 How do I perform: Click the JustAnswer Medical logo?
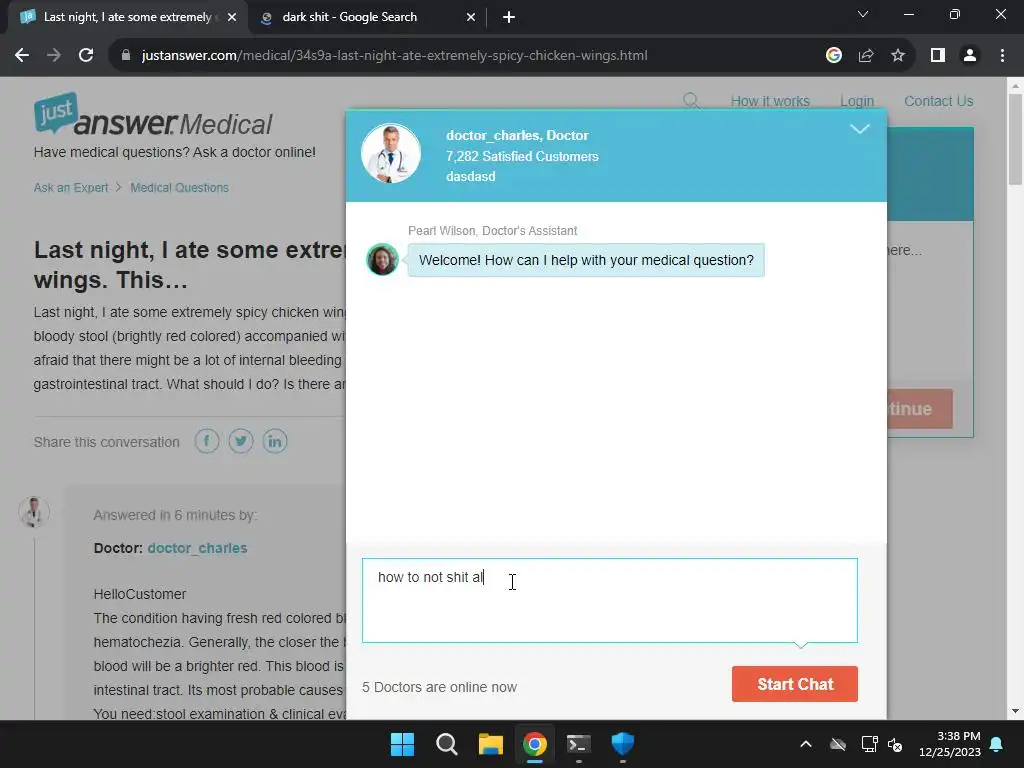pos(153,115)
